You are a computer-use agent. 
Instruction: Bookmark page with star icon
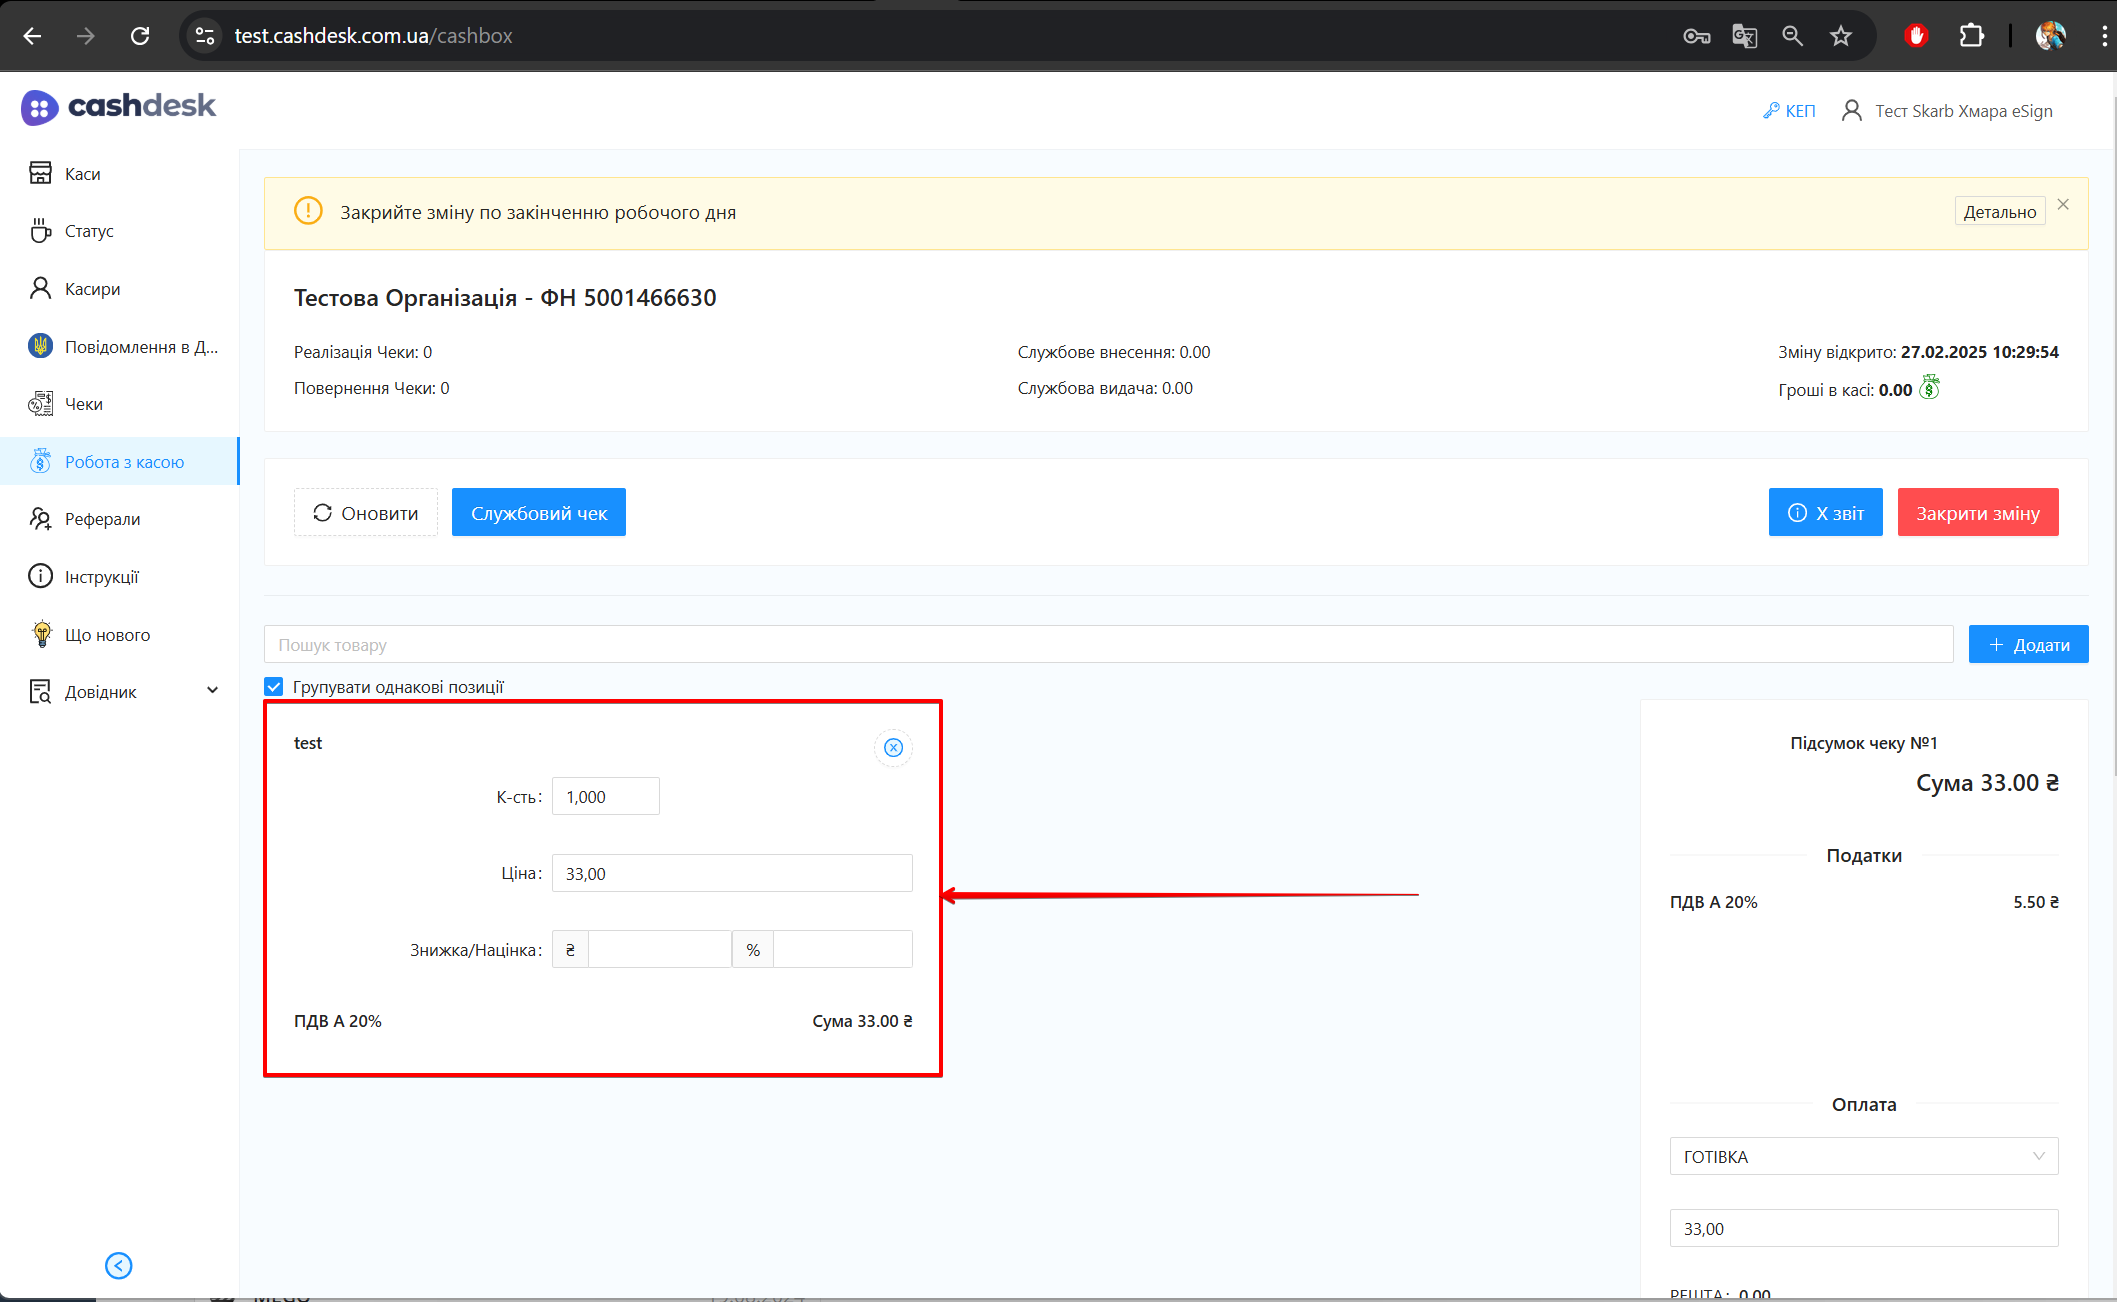[x=1841, y=36]
